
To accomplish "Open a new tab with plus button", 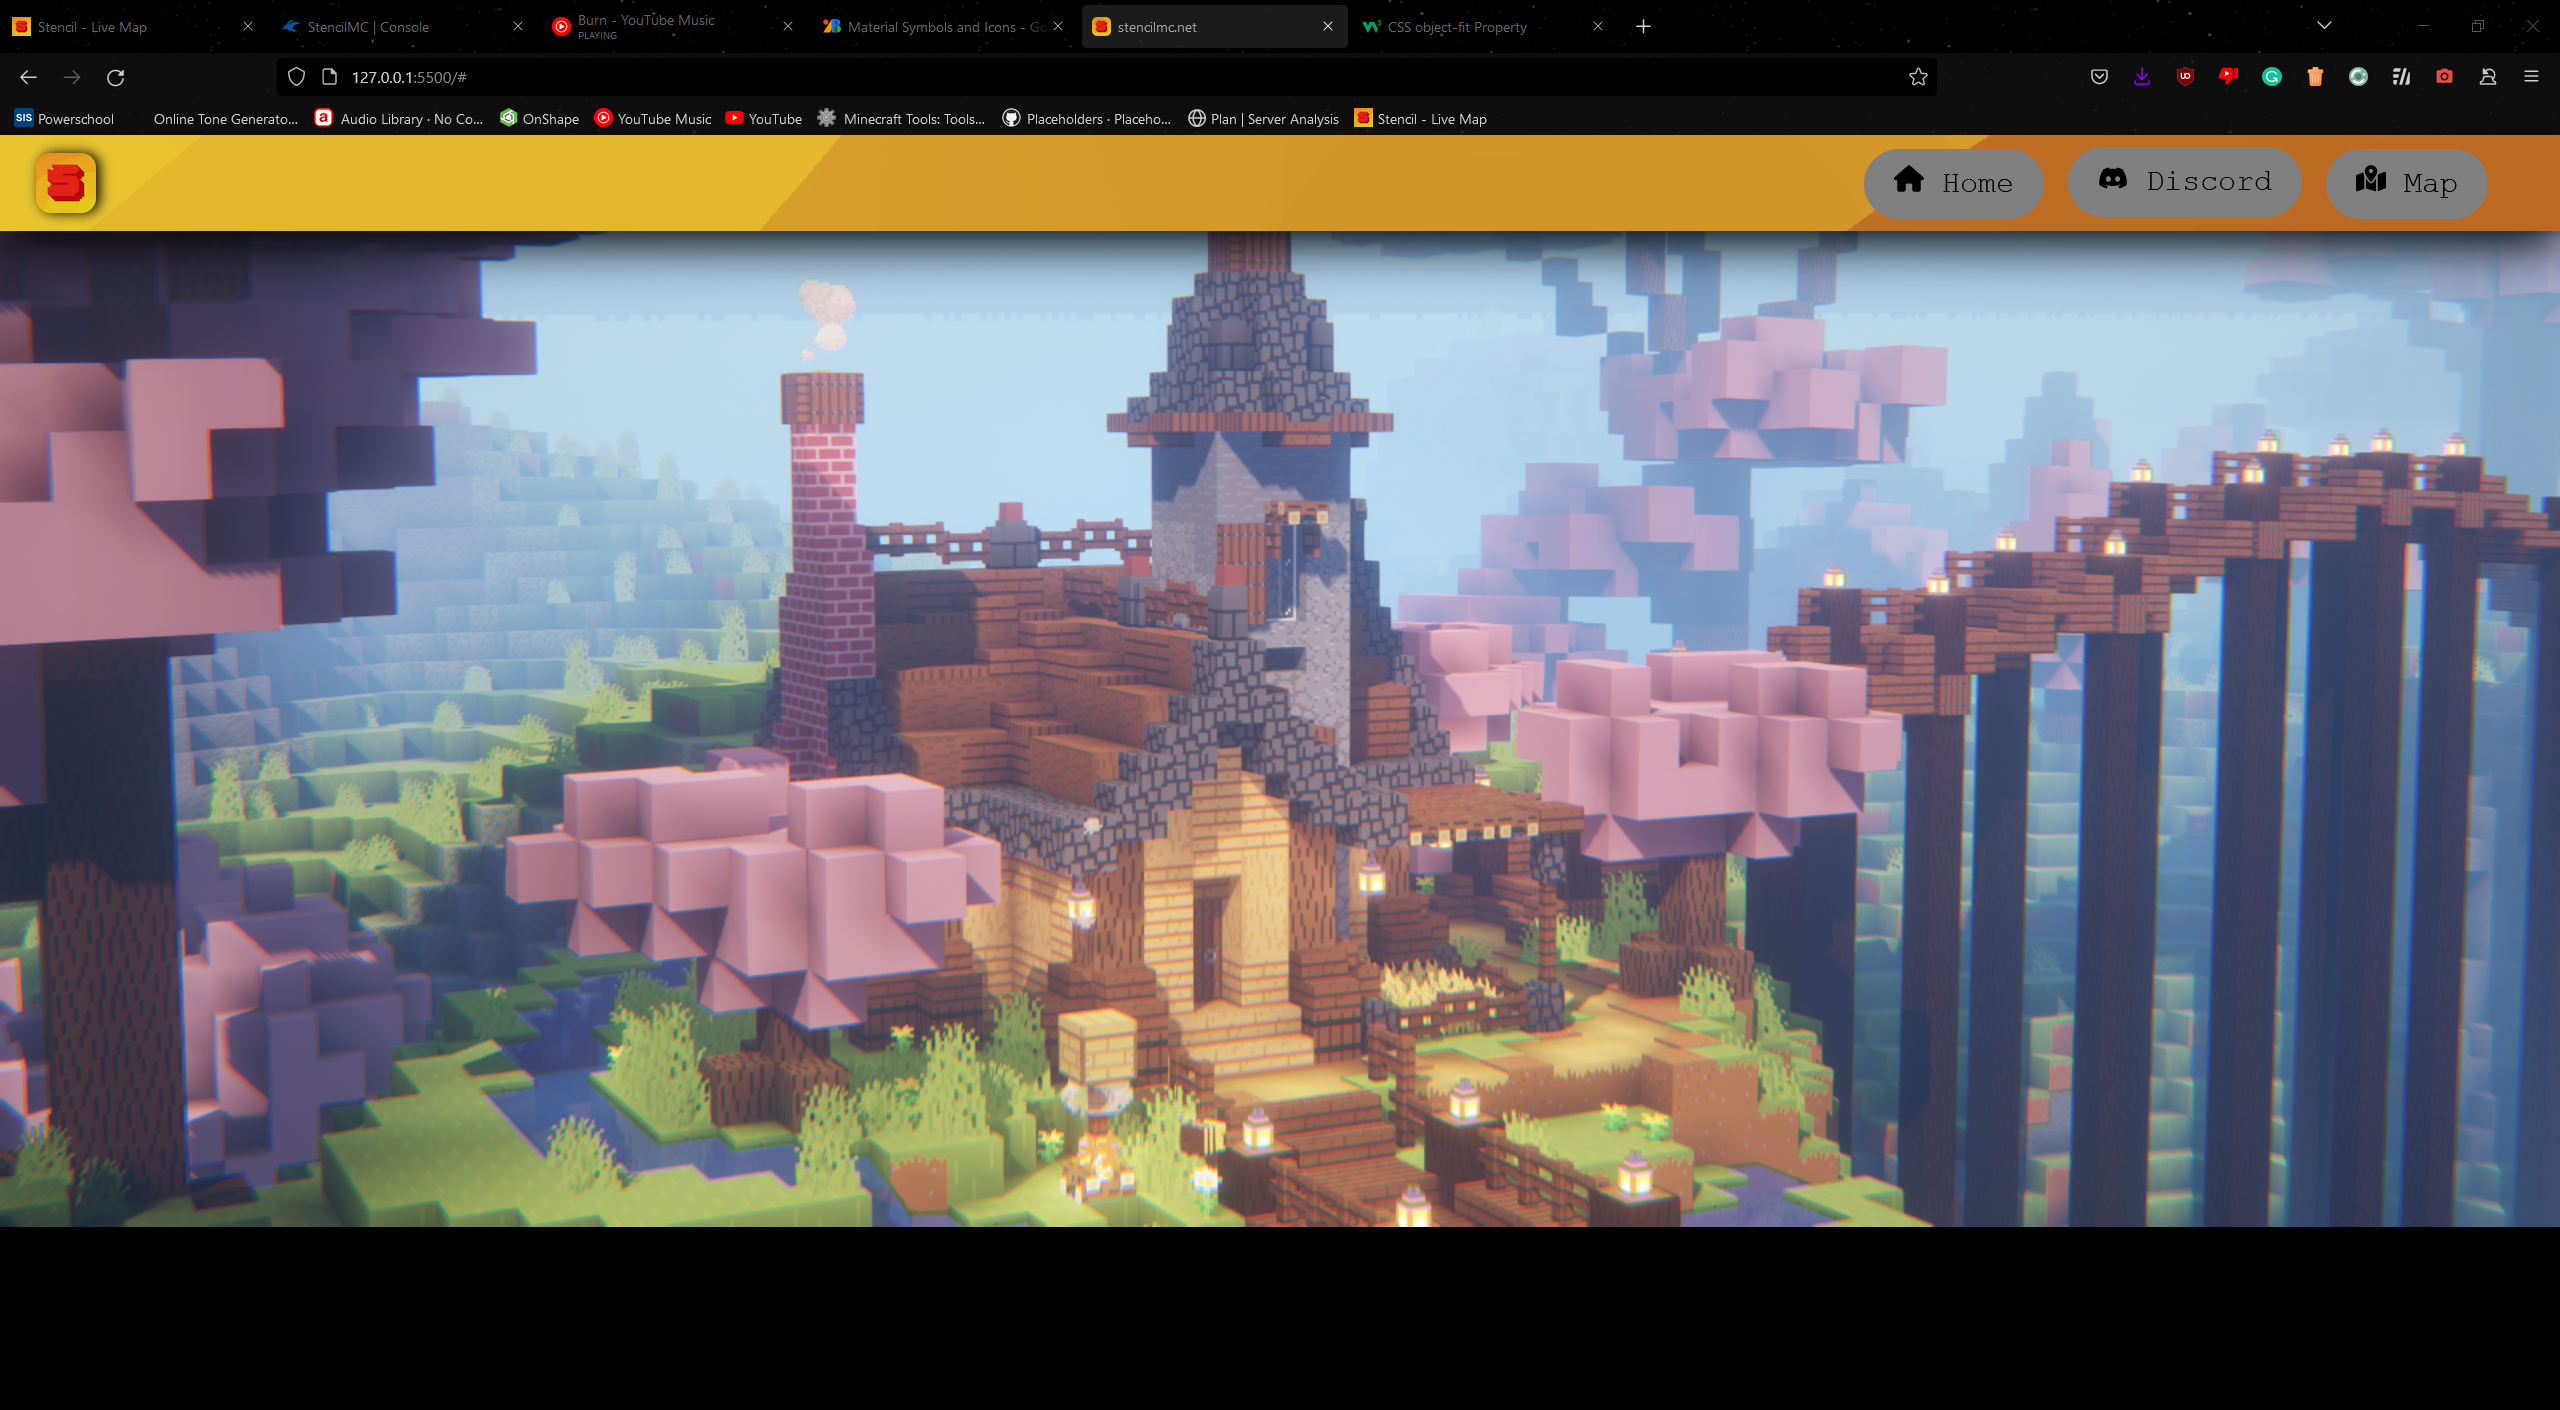I will (1643, 27).
